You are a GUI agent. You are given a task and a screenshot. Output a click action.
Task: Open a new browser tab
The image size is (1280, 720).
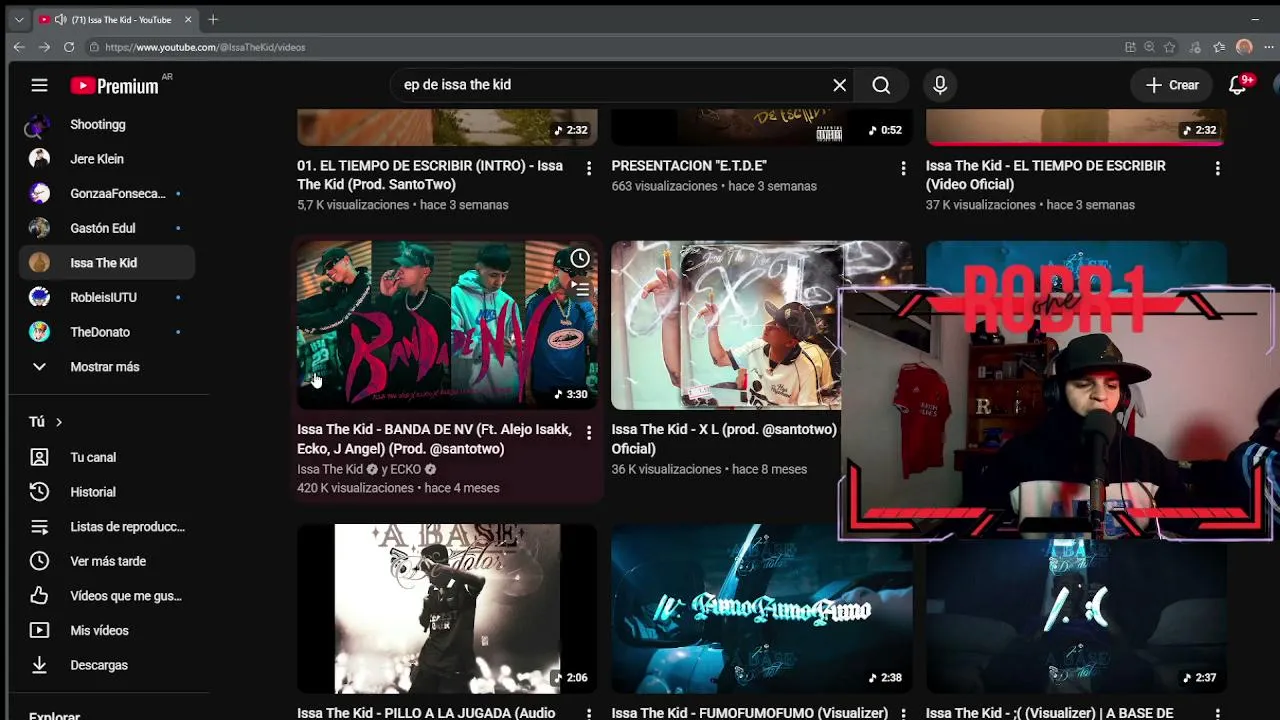pyautogui.click(x=213, y=19)
